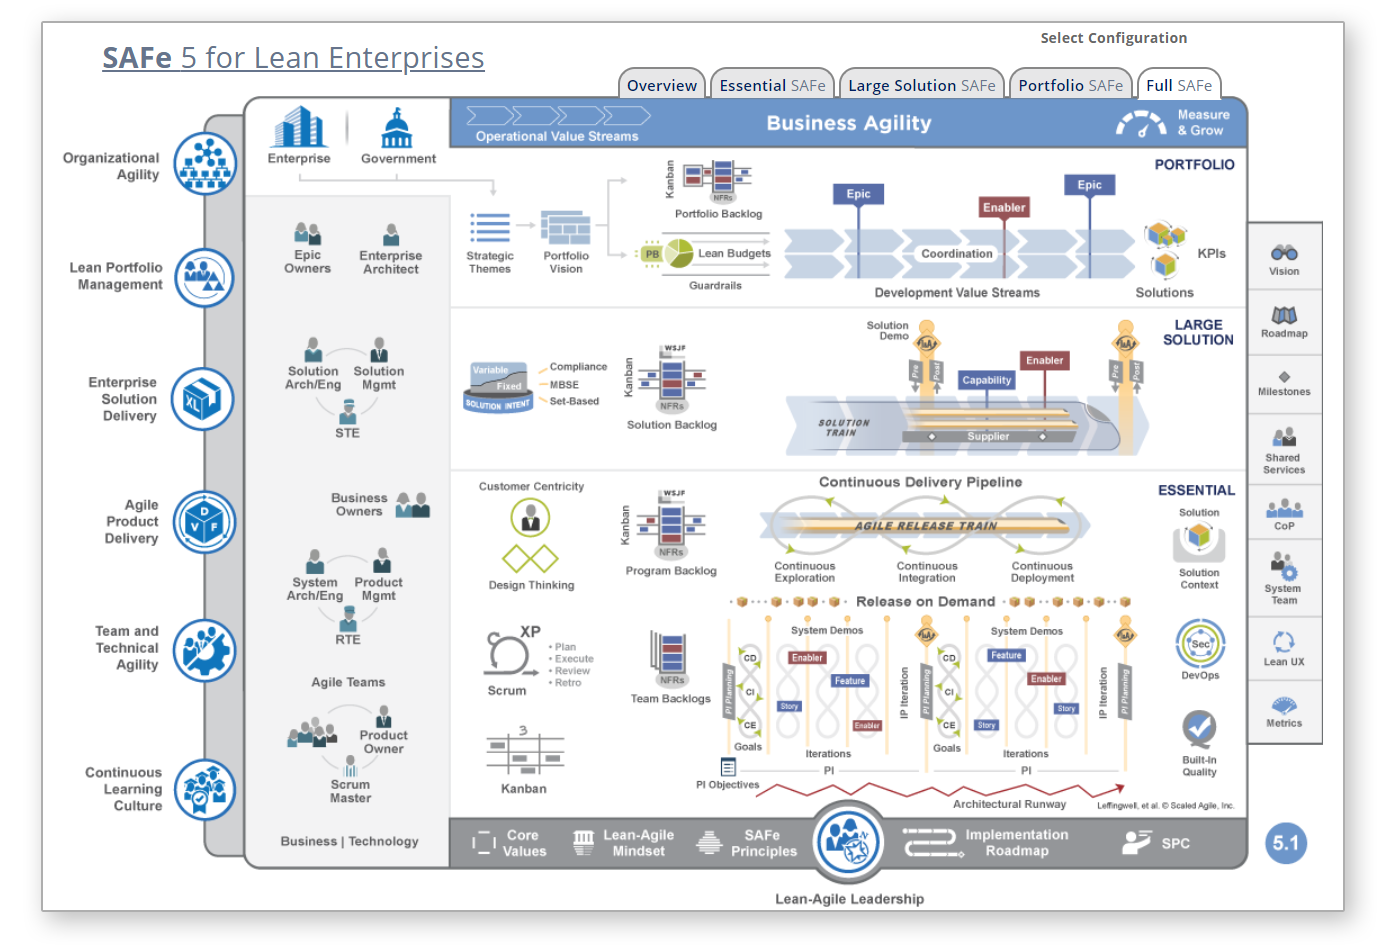This screenshot has width=1400, height=950.
Task: Click the SPC footer button
Action: pyautogui.click(x=1156, y=842)
